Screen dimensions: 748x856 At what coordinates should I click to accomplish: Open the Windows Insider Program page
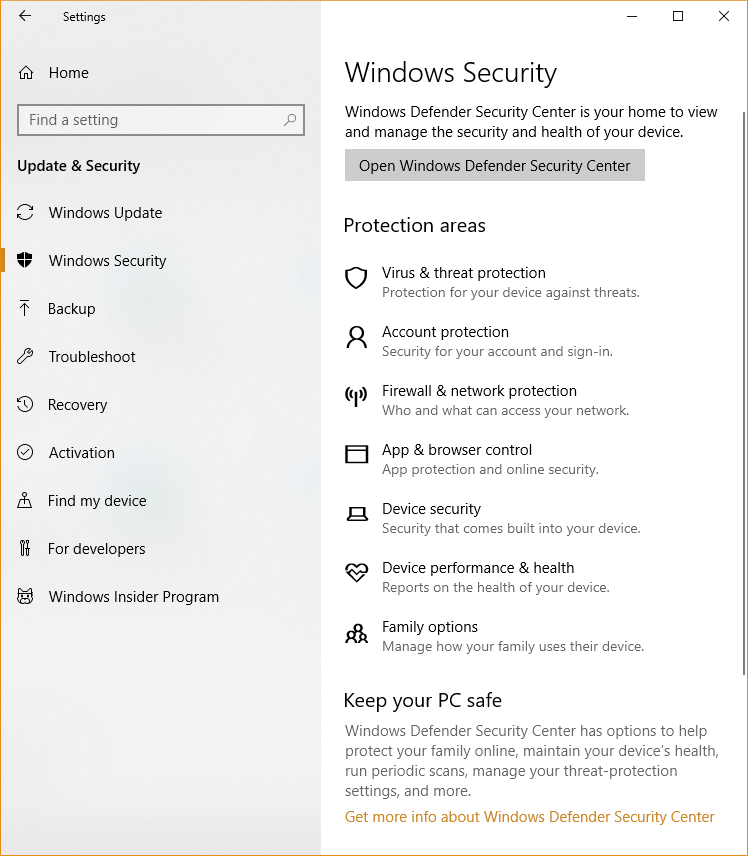[x=133, y=597]
